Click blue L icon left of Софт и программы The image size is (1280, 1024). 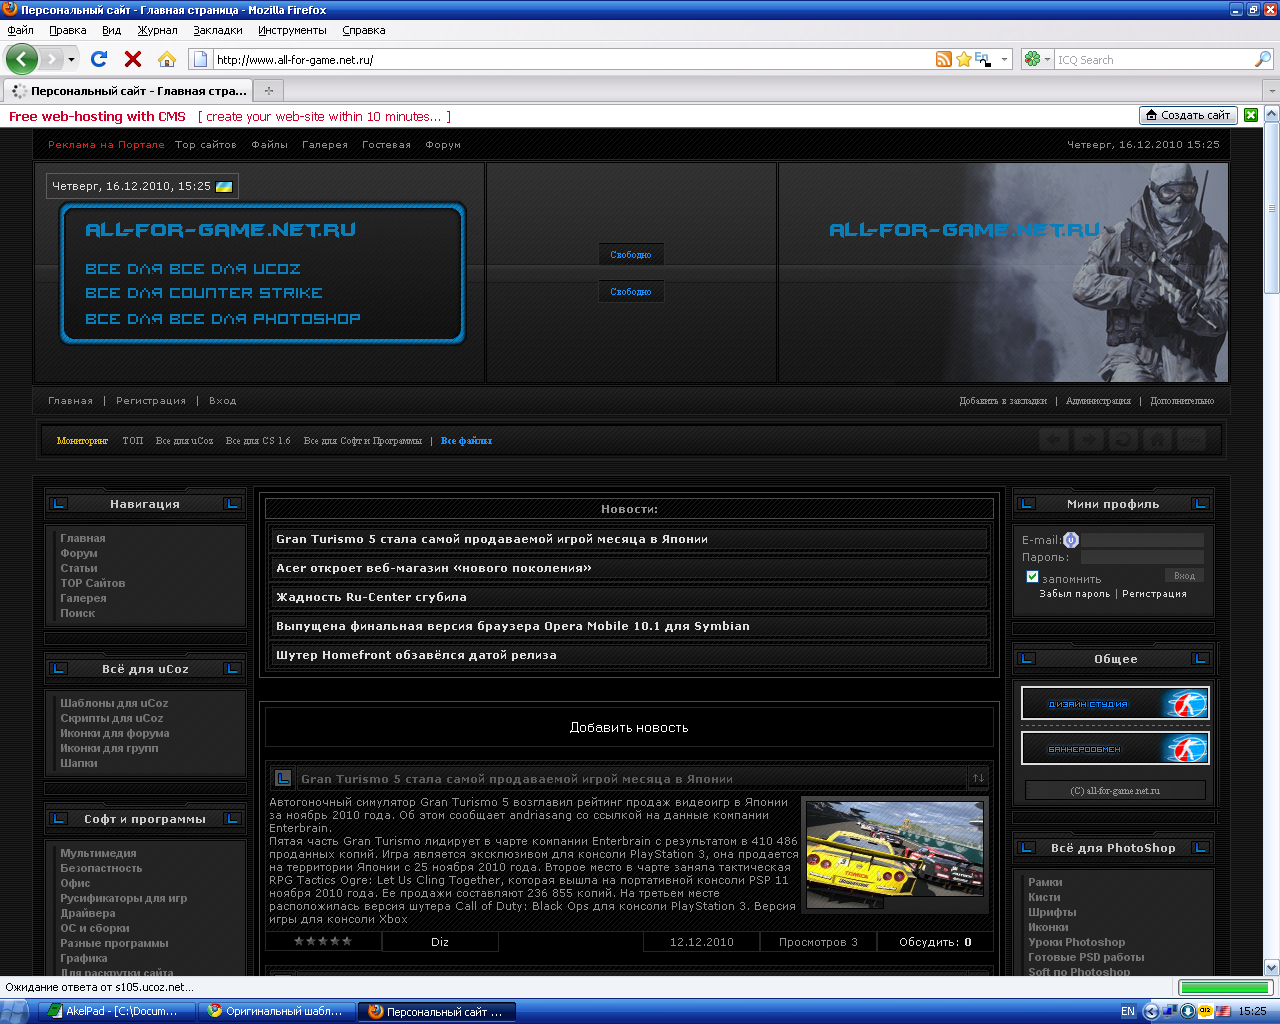tap(58, 819)
